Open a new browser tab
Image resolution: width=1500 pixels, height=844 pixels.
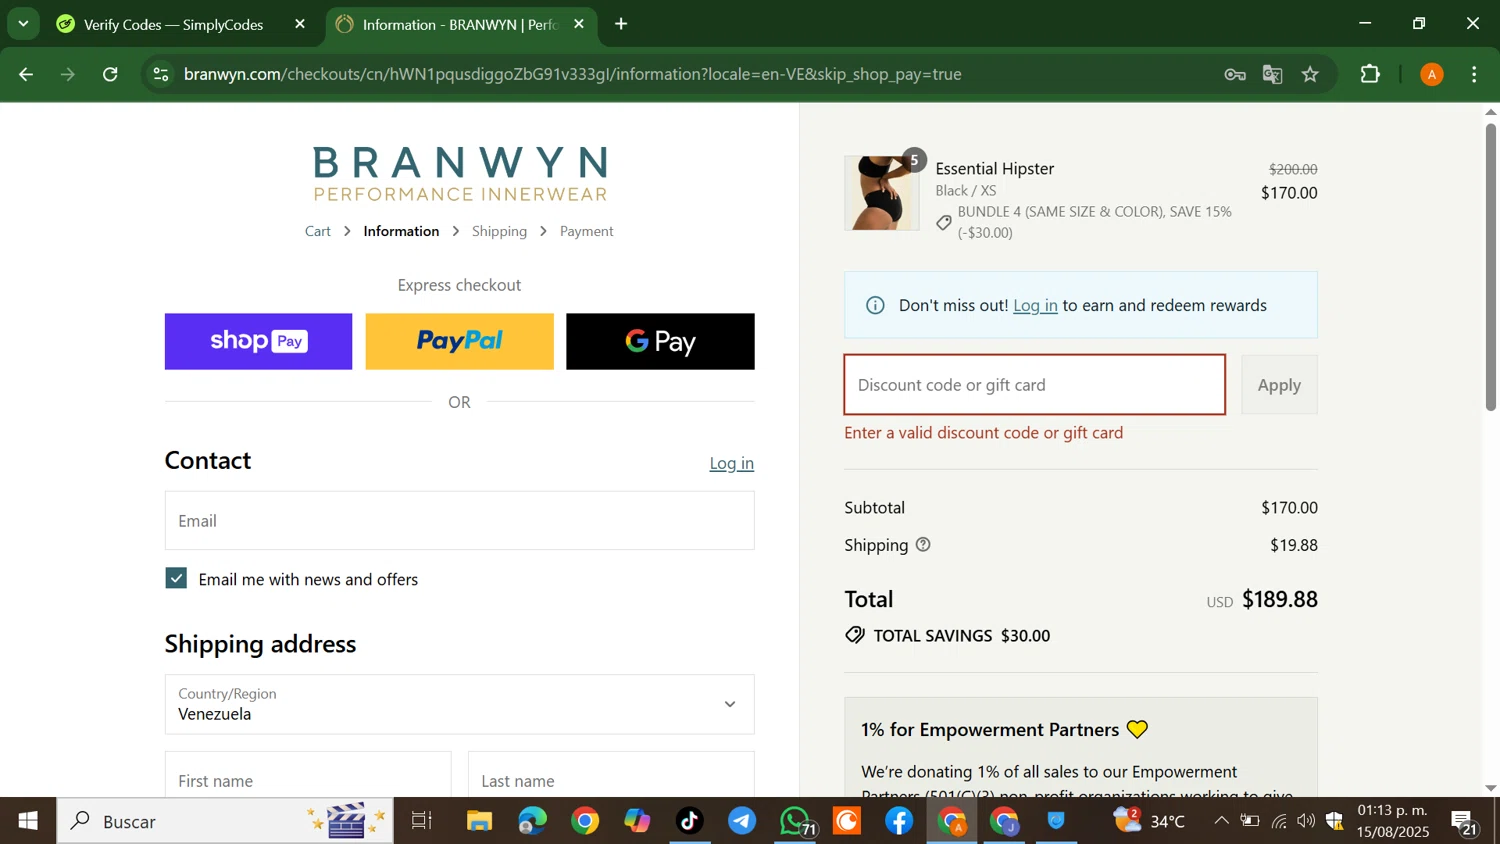pyautogui.click(x=622, y=24)
